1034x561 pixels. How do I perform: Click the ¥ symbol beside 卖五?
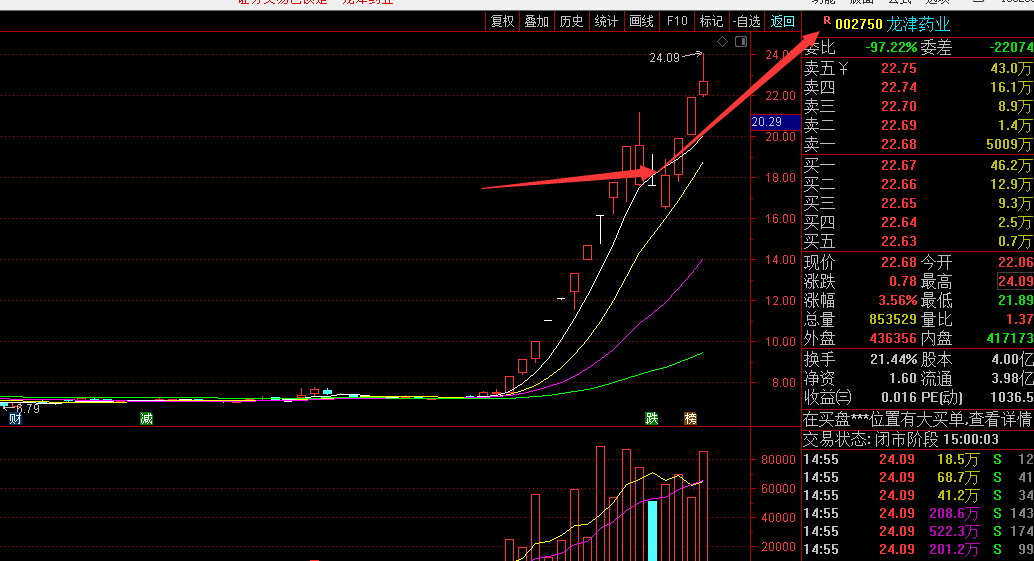click(842, 68)
